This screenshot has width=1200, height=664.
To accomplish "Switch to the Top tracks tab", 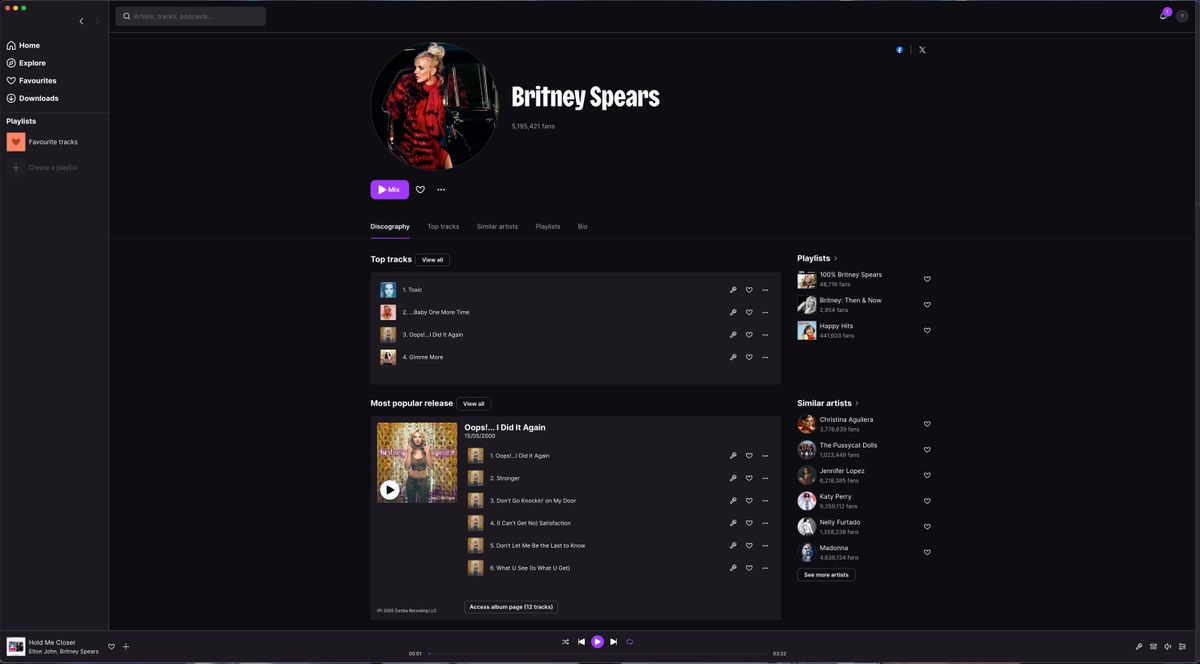I will click(443, 226).
